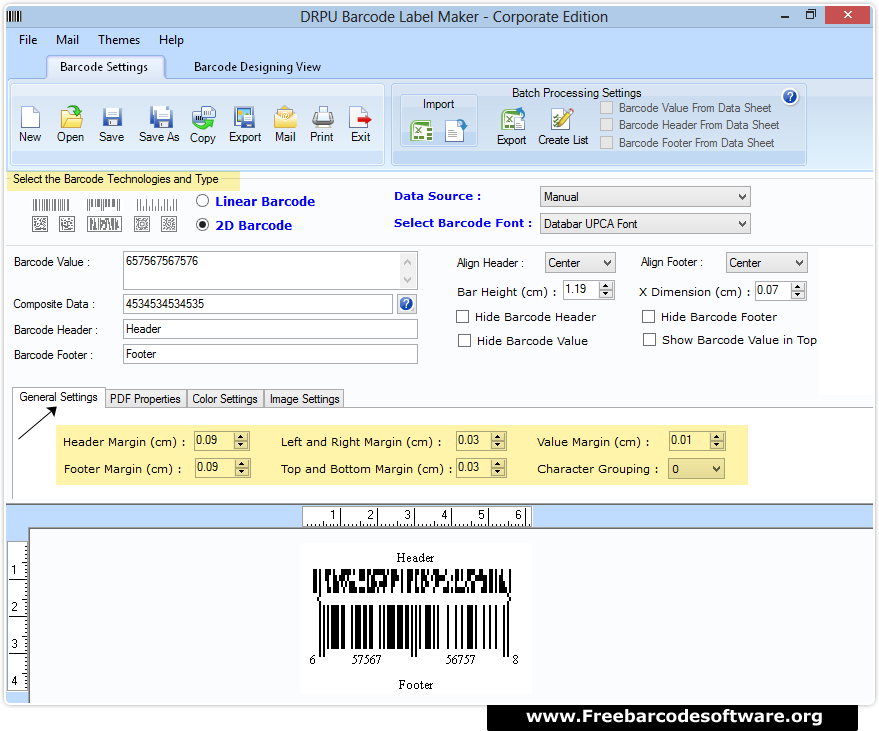Image resolution: width=879 pixels, height=731 pixels.
Task: Copy the barcode with Copy icon
Action: [202, 124]
